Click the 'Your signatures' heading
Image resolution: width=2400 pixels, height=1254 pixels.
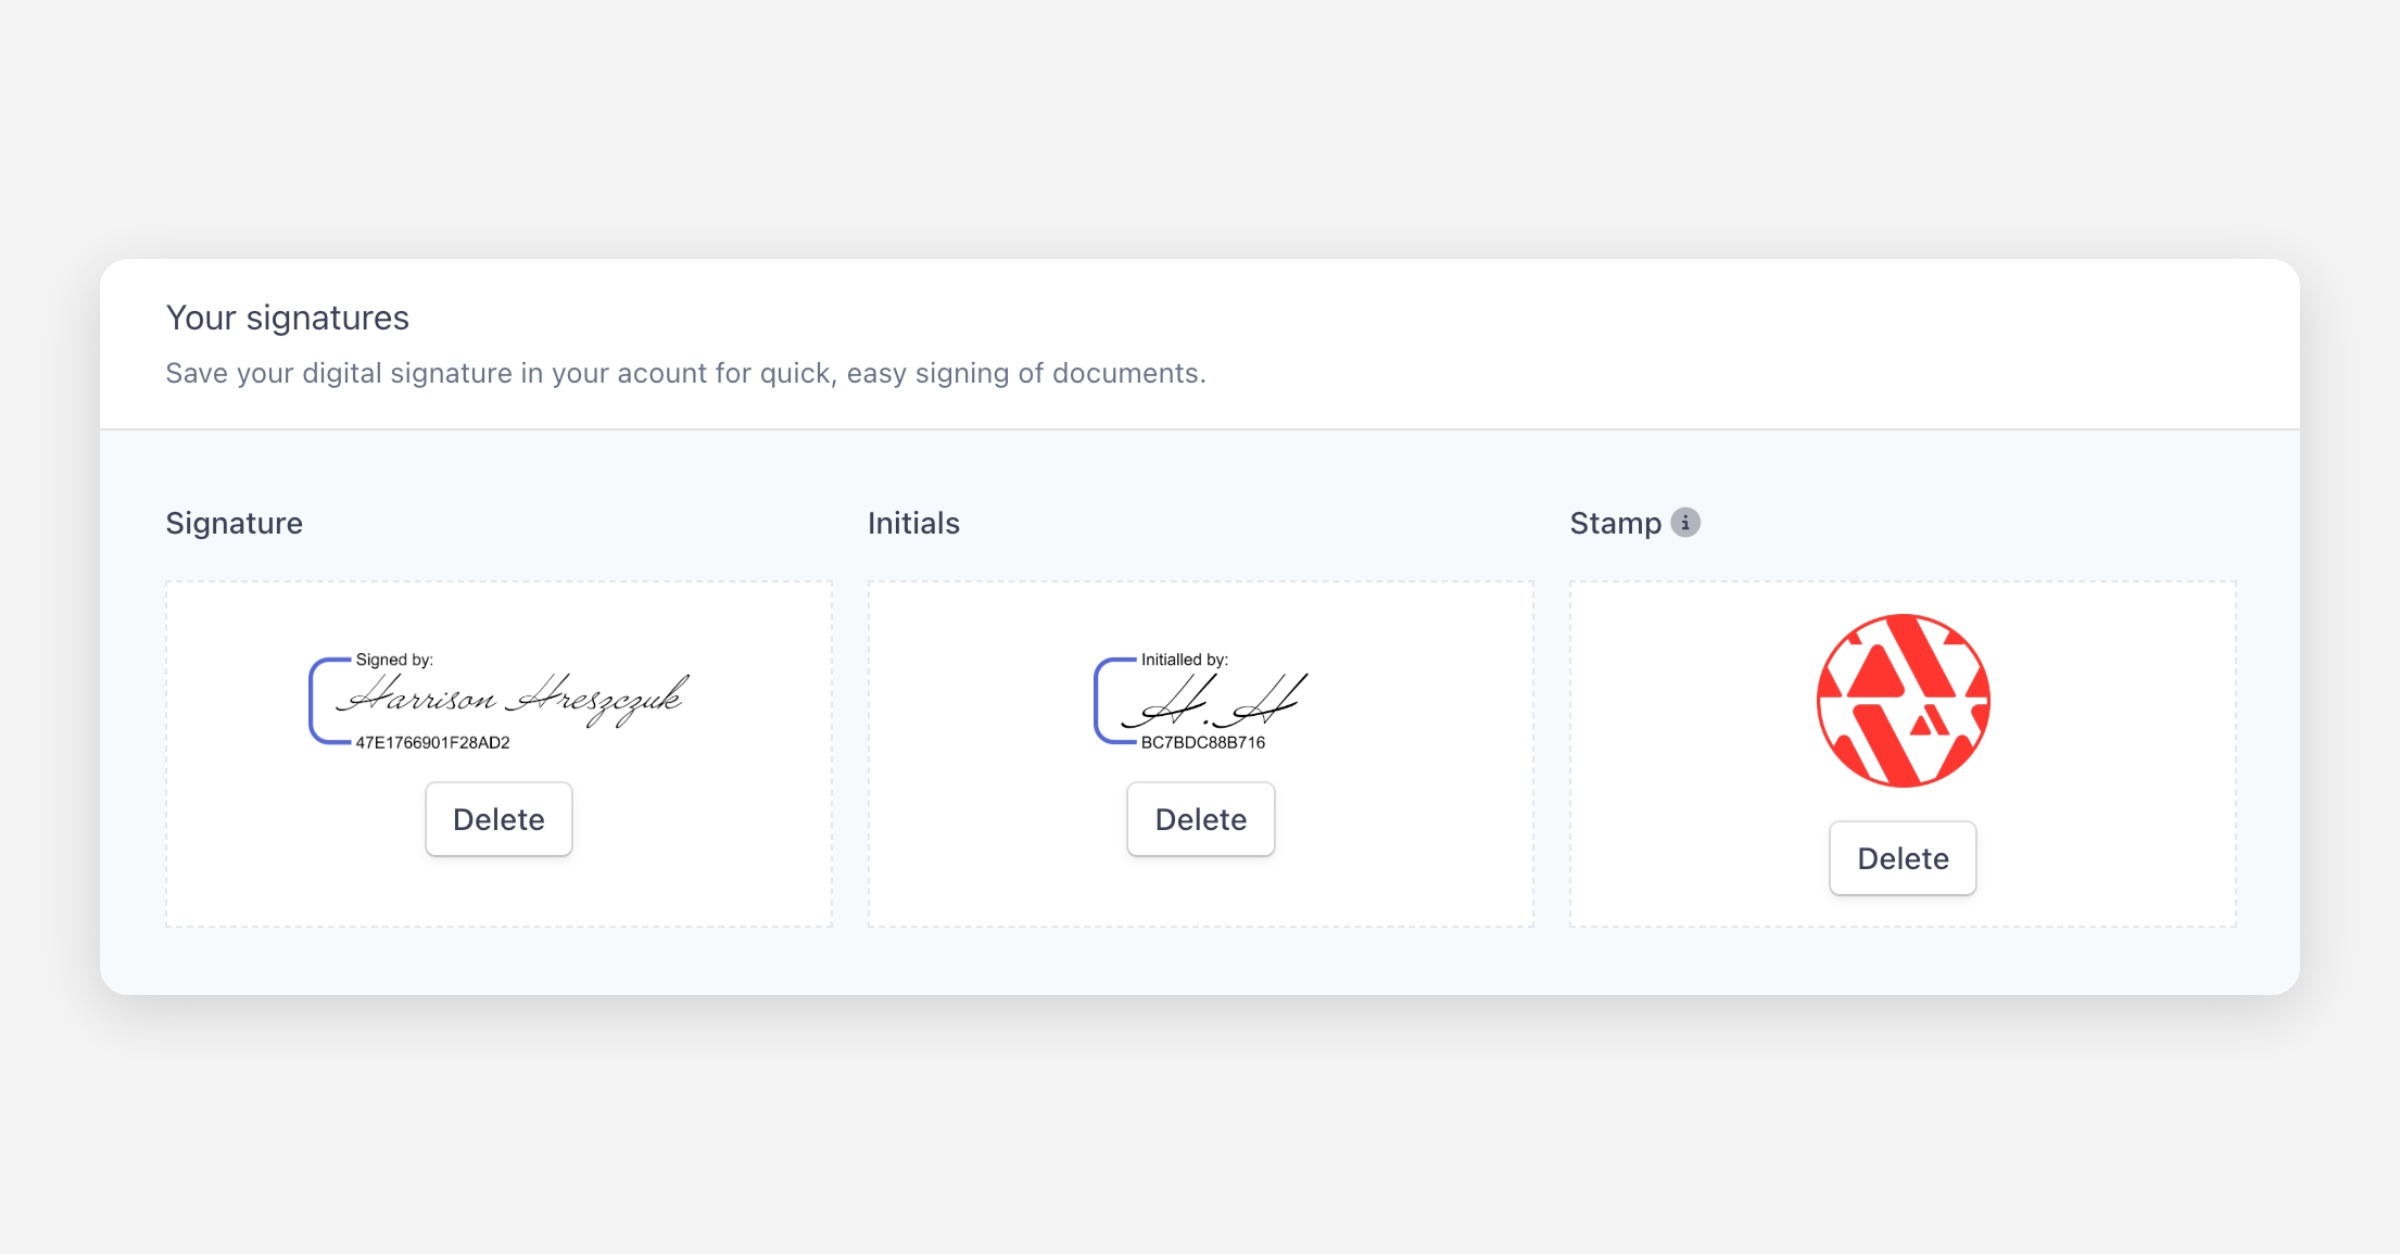point(287,318)
